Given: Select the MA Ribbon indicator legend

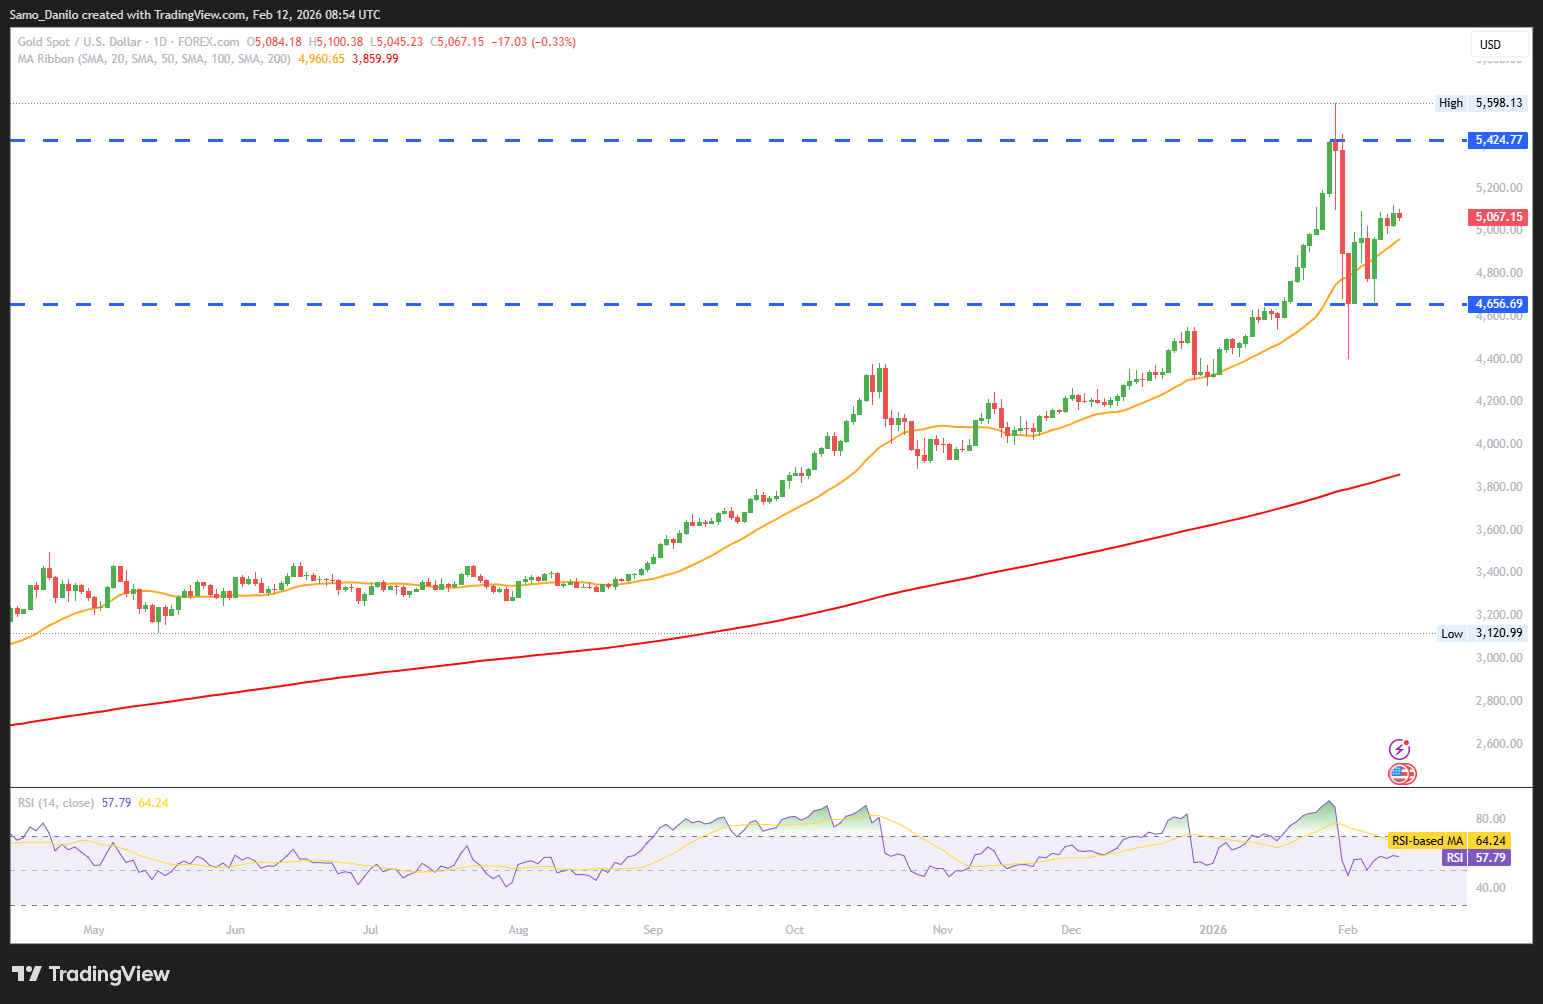Looking at the screenshot, I should 154,59.
